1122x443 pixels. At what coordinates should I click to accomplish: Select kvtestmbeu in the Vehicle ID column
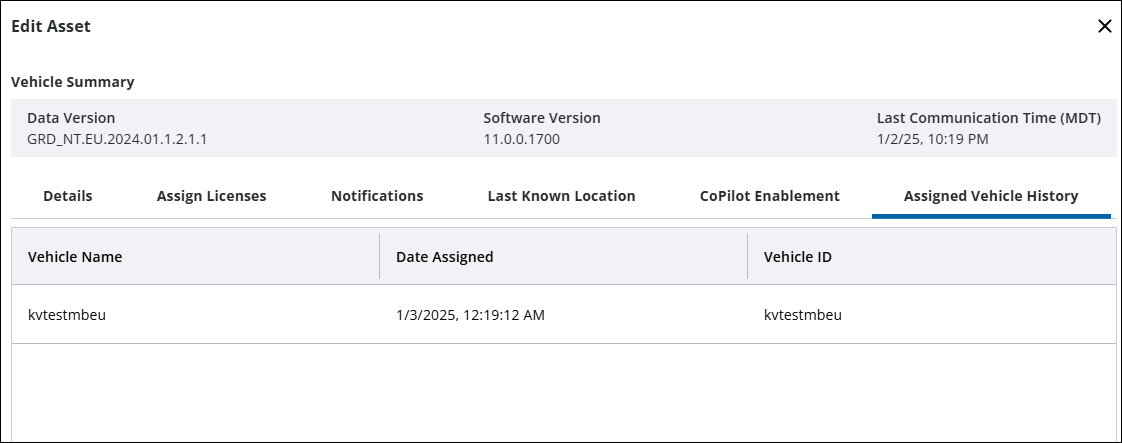pyautogui.click(x=803, y=315)
